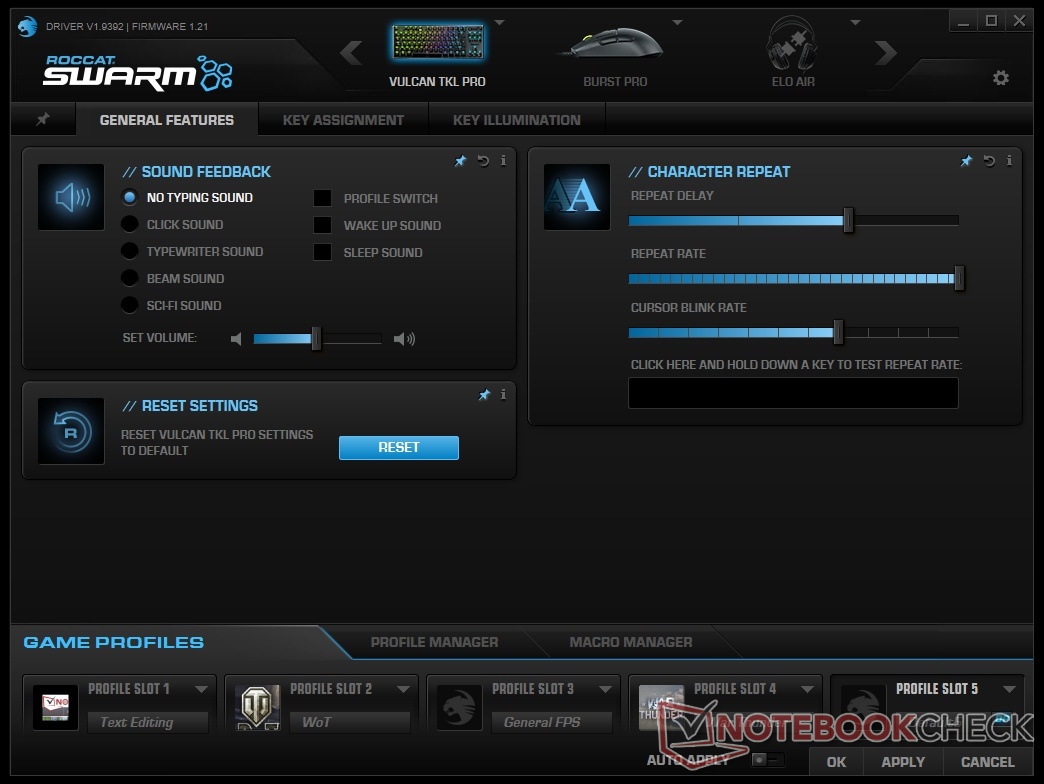The image size is (1044, 784).
Task: Open Swarm settings via gear icon
Action: [x=1001, y=78]
